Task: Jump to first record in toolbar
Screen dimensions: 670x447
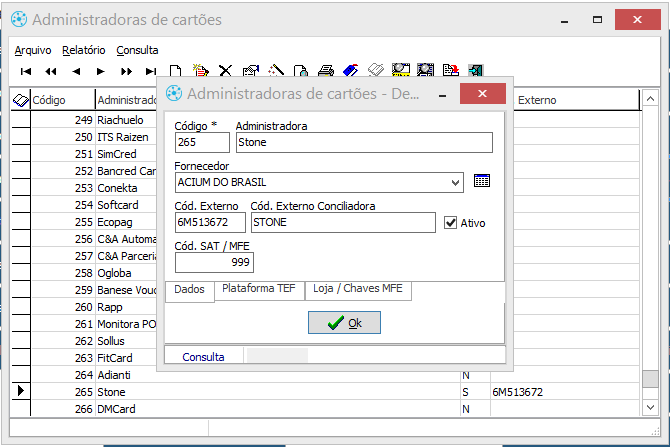Action: (x=26, y=71)
